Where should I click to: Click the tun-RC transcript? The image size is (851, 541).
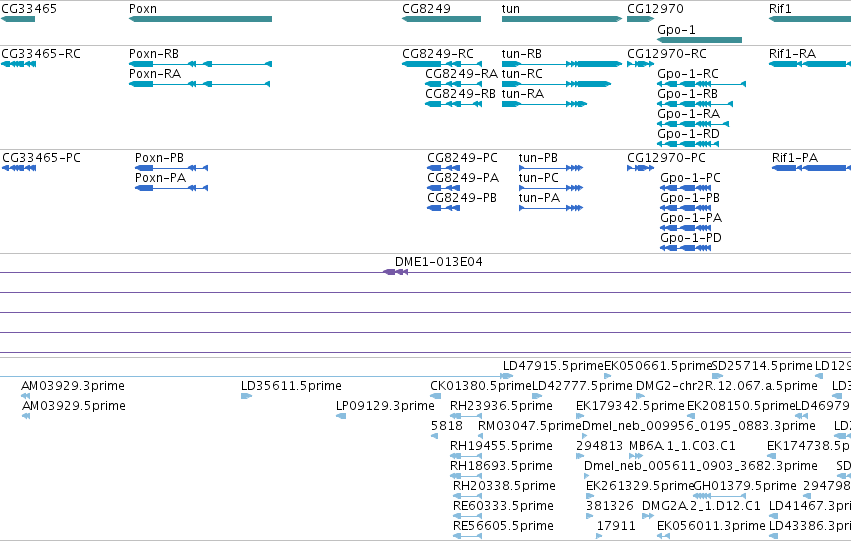(556, 84)
